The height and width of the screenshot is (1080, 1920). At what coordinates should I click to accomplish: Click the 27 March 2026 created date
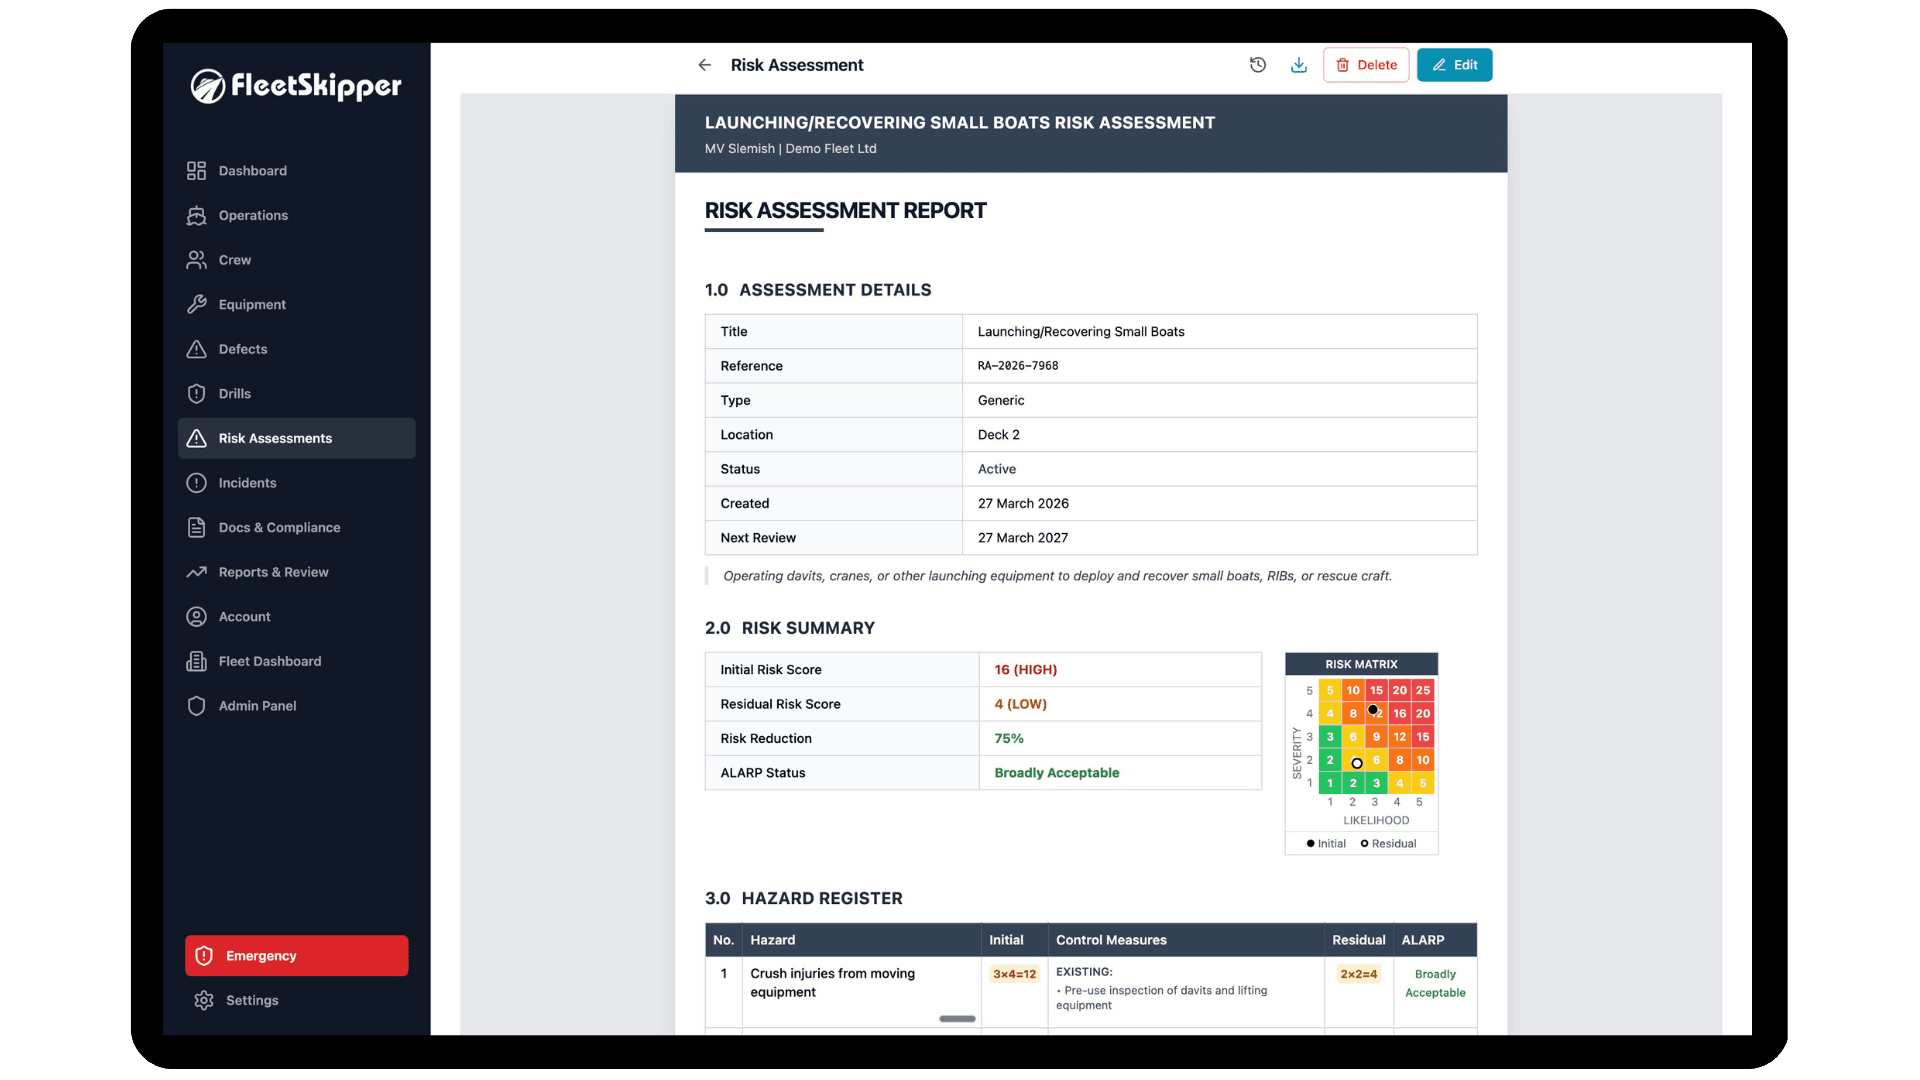pos(1023,504)
